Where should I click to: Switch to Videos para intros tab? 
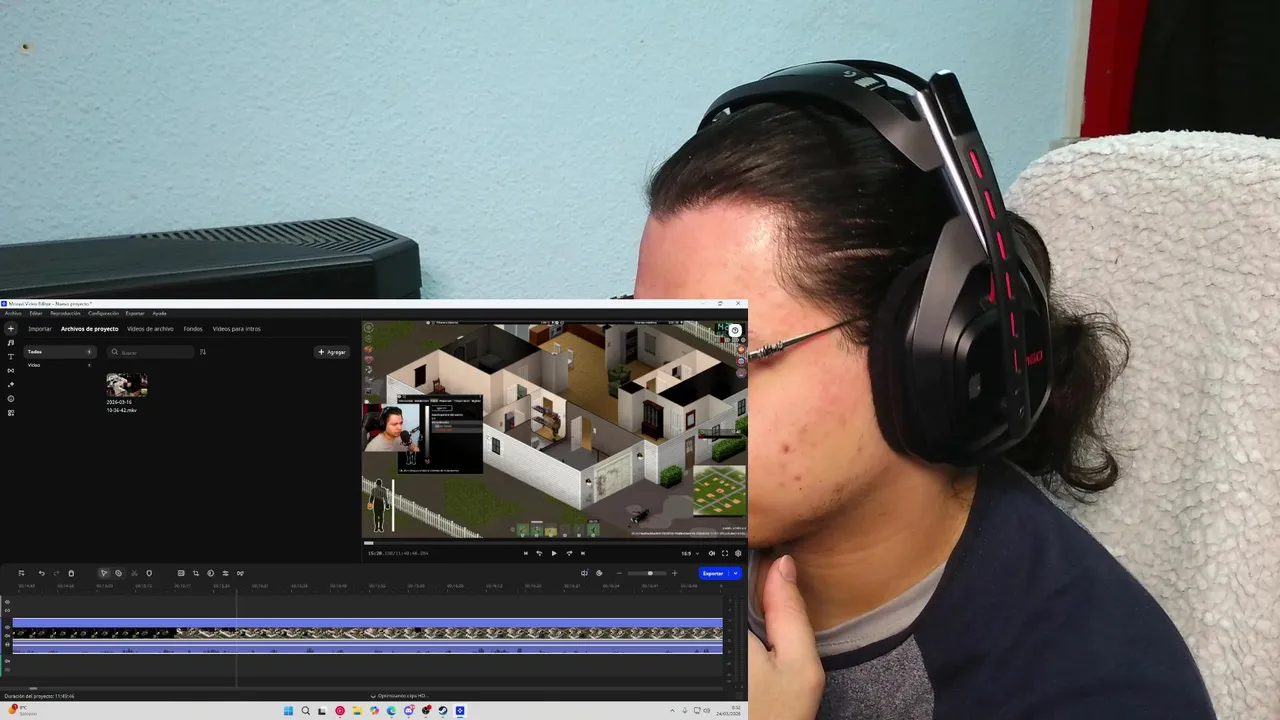tap(236, 329)
